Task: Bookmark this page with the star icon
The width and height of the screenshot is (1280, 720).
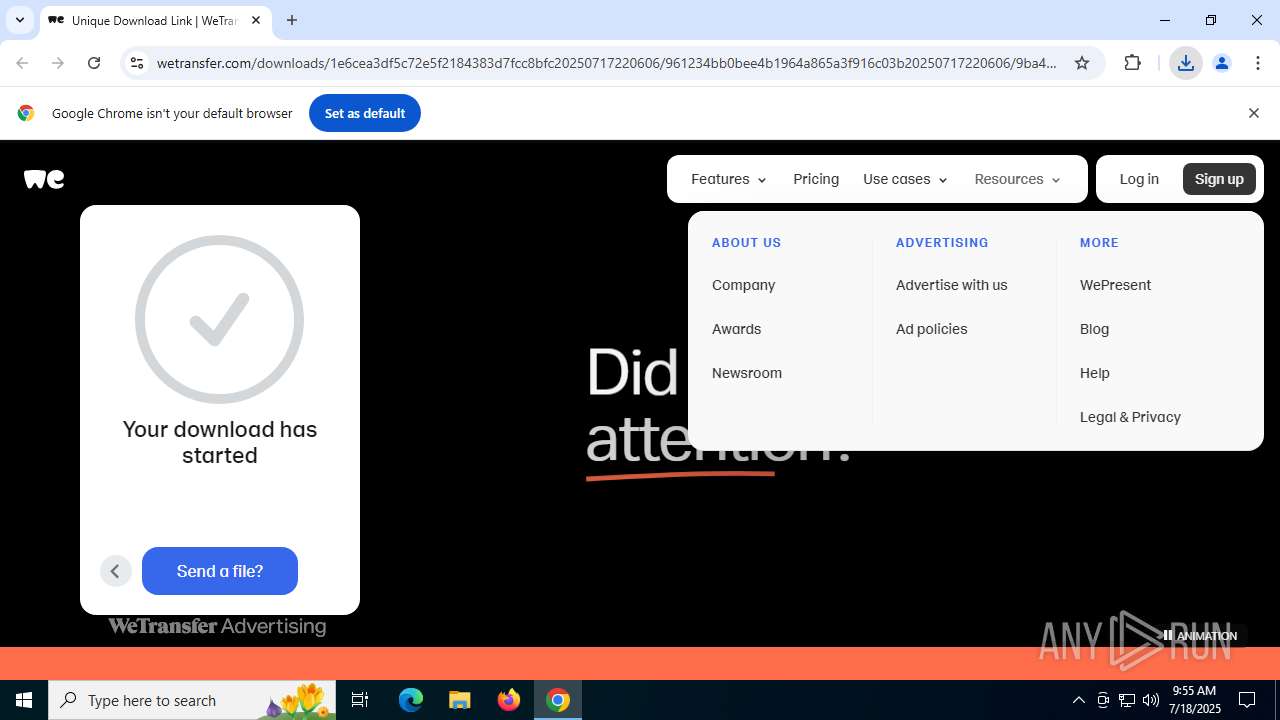Action: 1082,63
